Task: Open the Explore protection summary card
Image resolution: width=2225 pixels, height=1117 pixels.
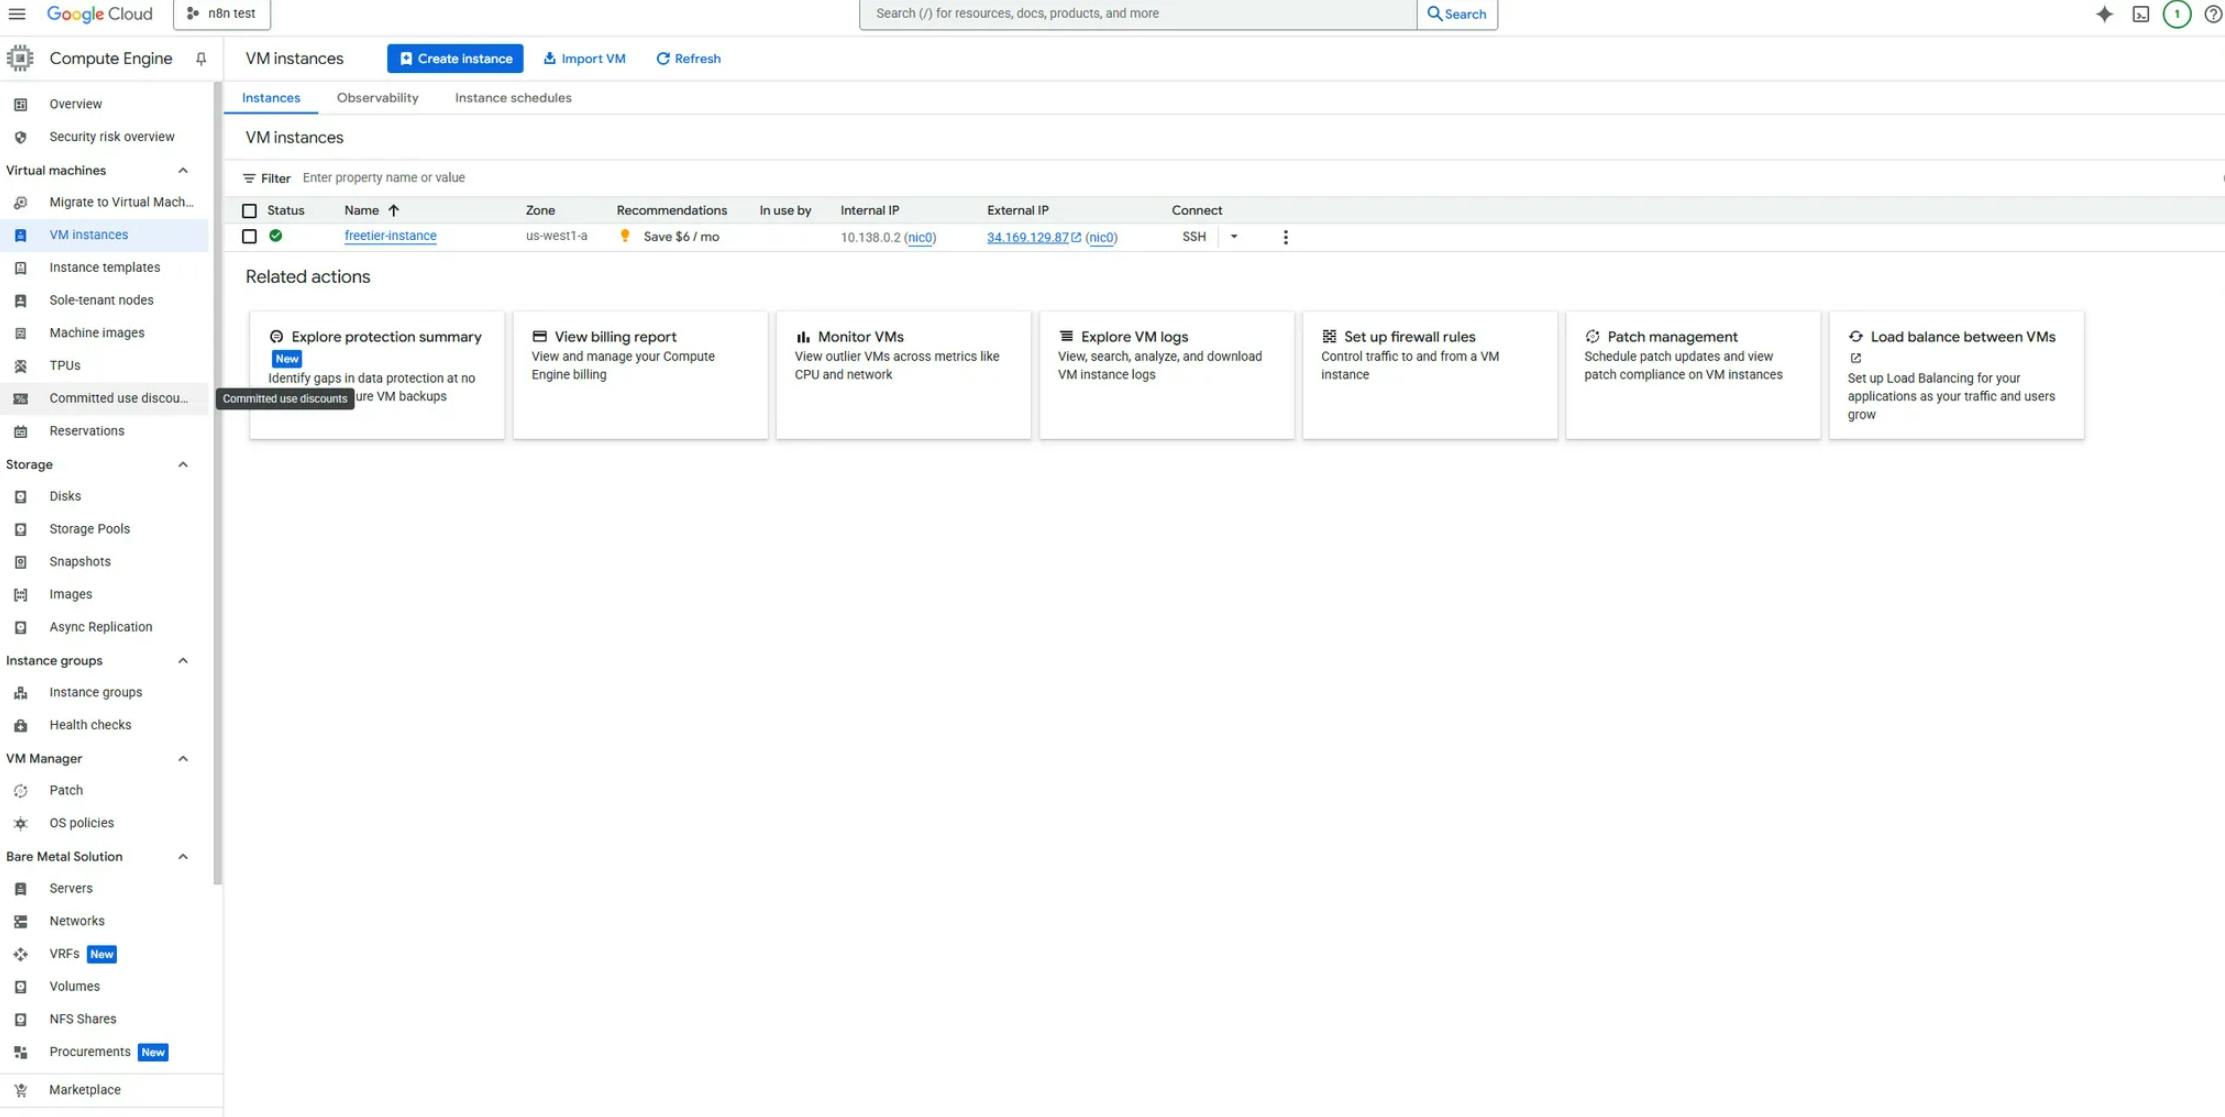Action: click(377, 375)
